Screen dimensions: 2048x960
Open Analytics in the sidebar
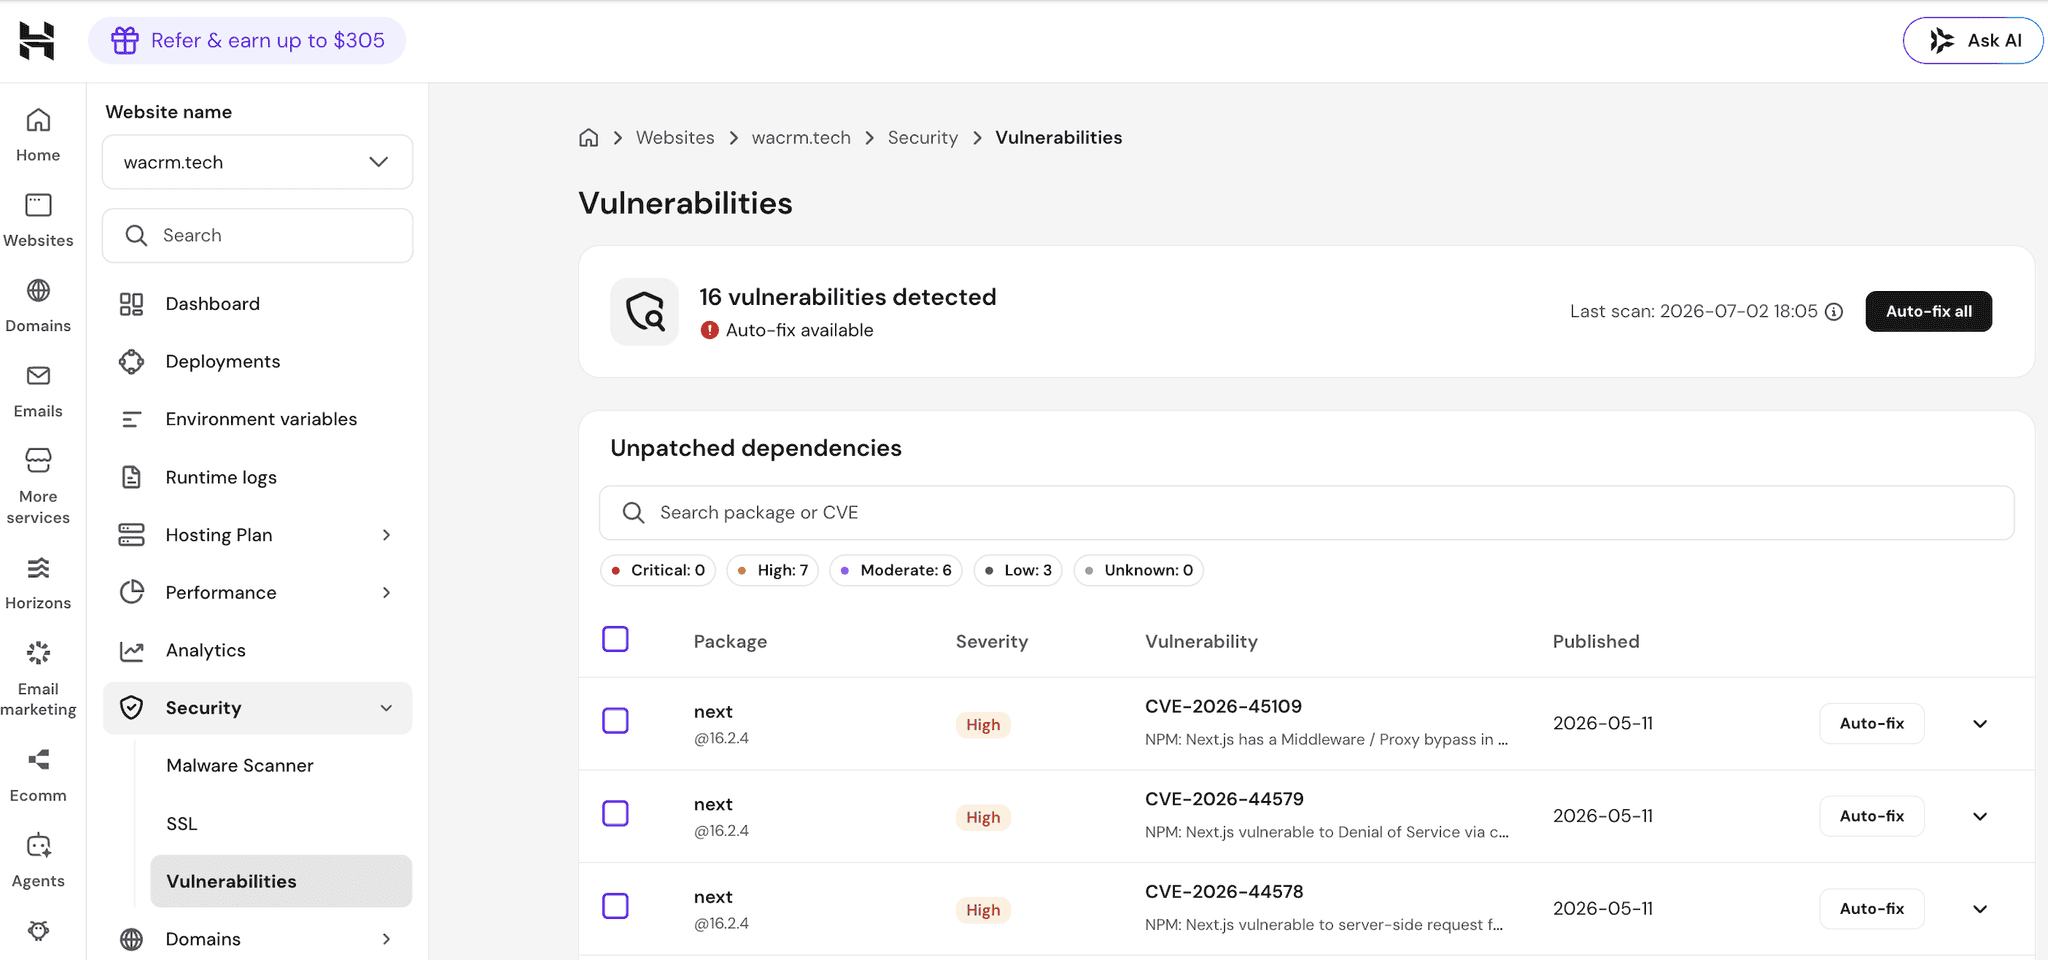point(257,650)
